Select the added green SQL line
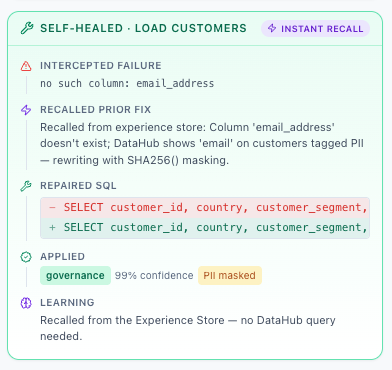392x370 pixels. pos(205,228)
